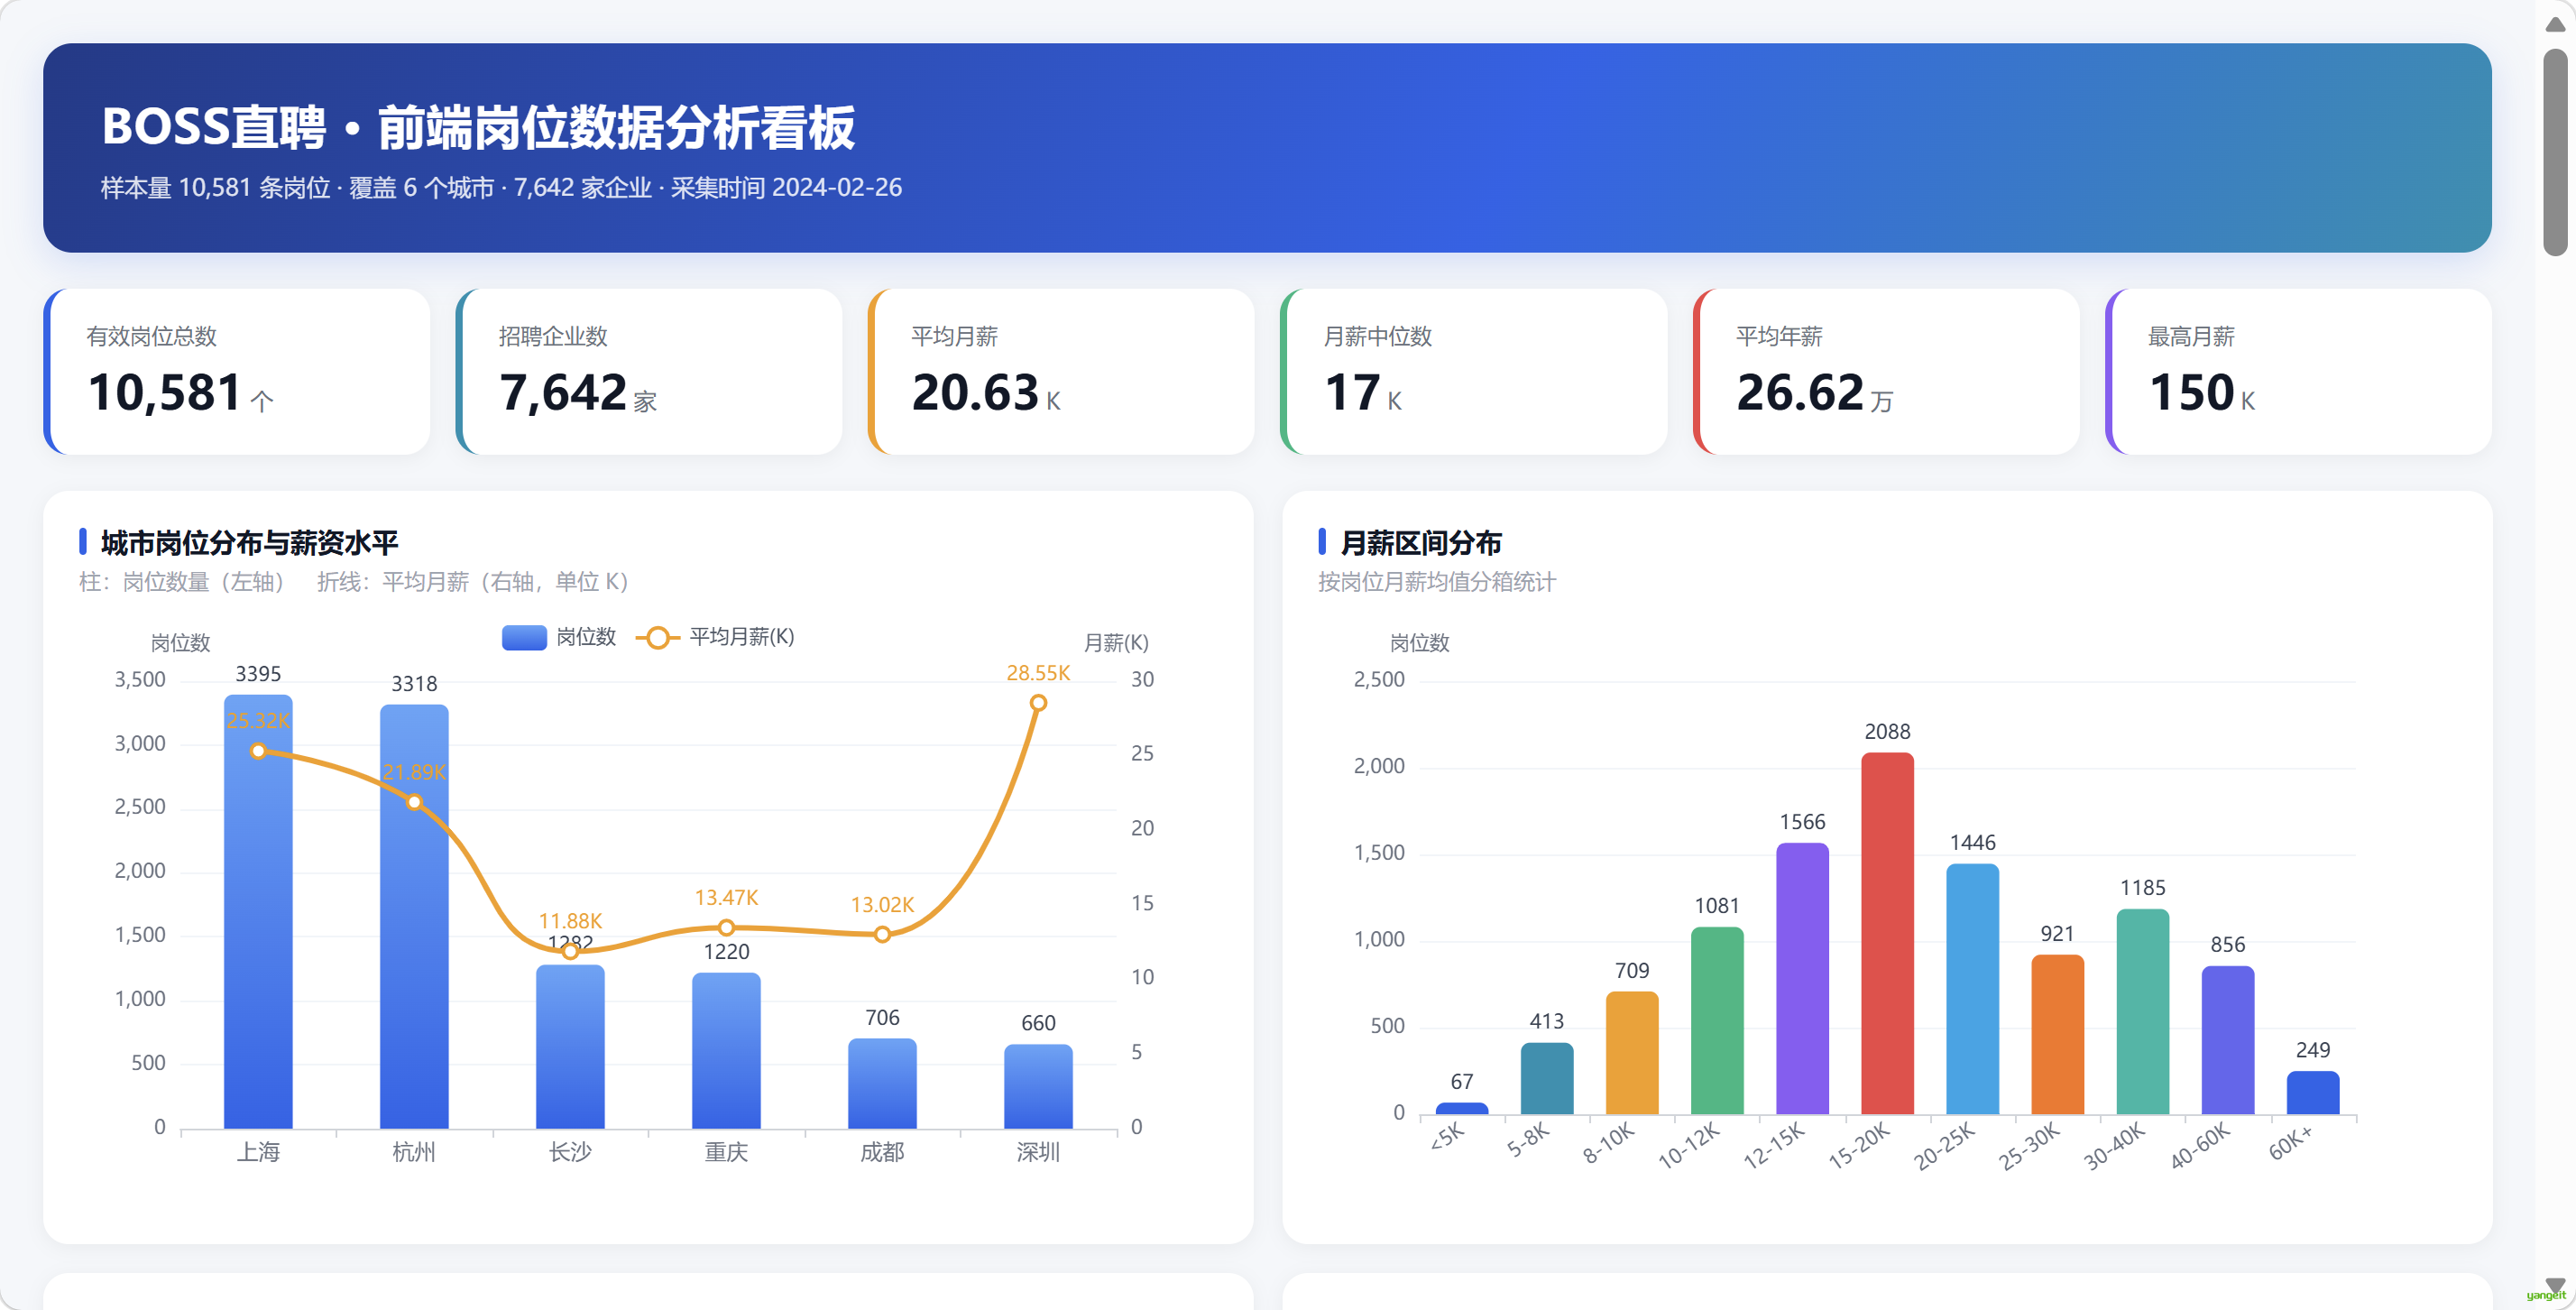
Task: Select the 月薪中位数 KPI card
Action: tap(1474, 372)
